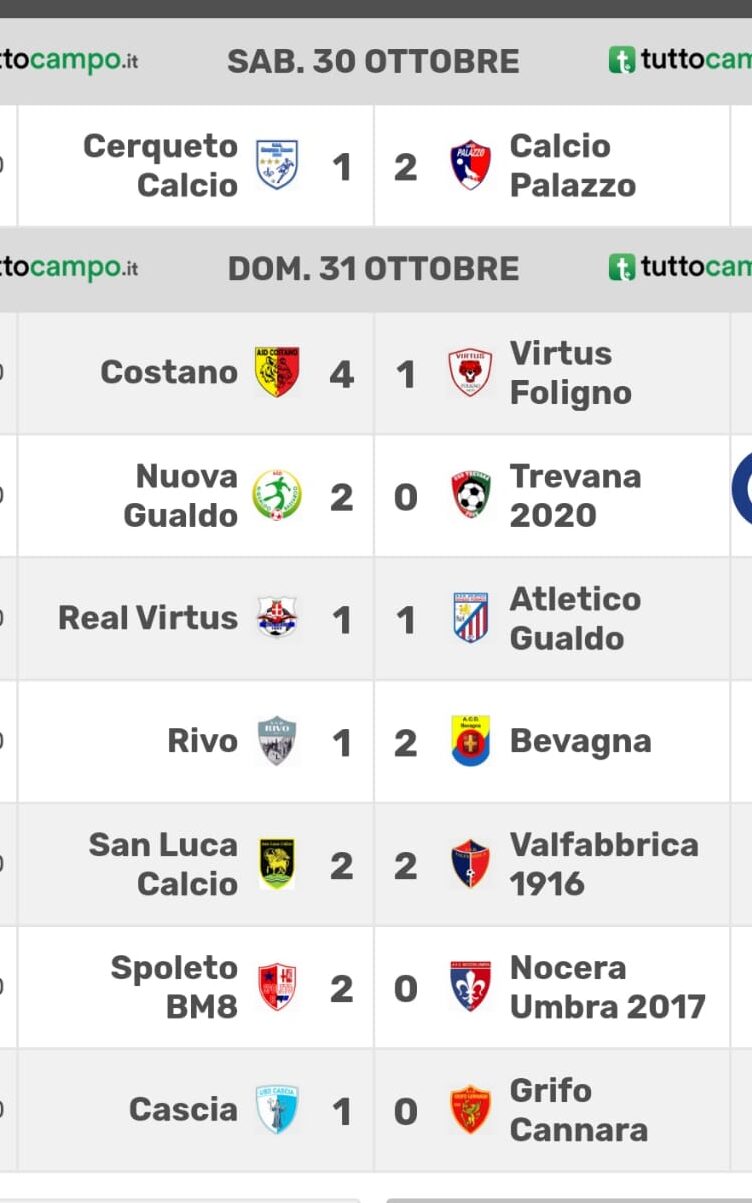Click the Calcio Palazzo team crest
This screenshot has height=1203, width=752.
470,165
